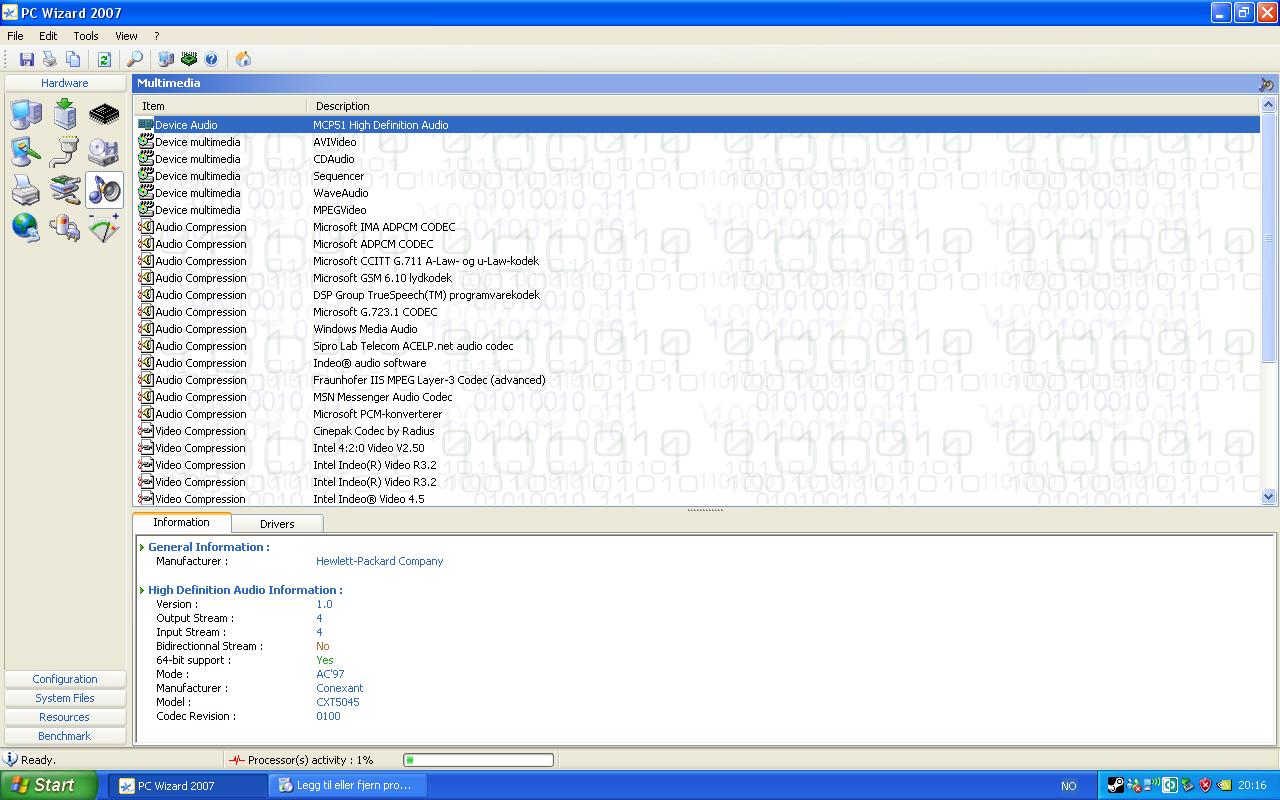Click the list scrollbar down arrow
The height and width of the screenshot is (800, 1280).
1269,496
